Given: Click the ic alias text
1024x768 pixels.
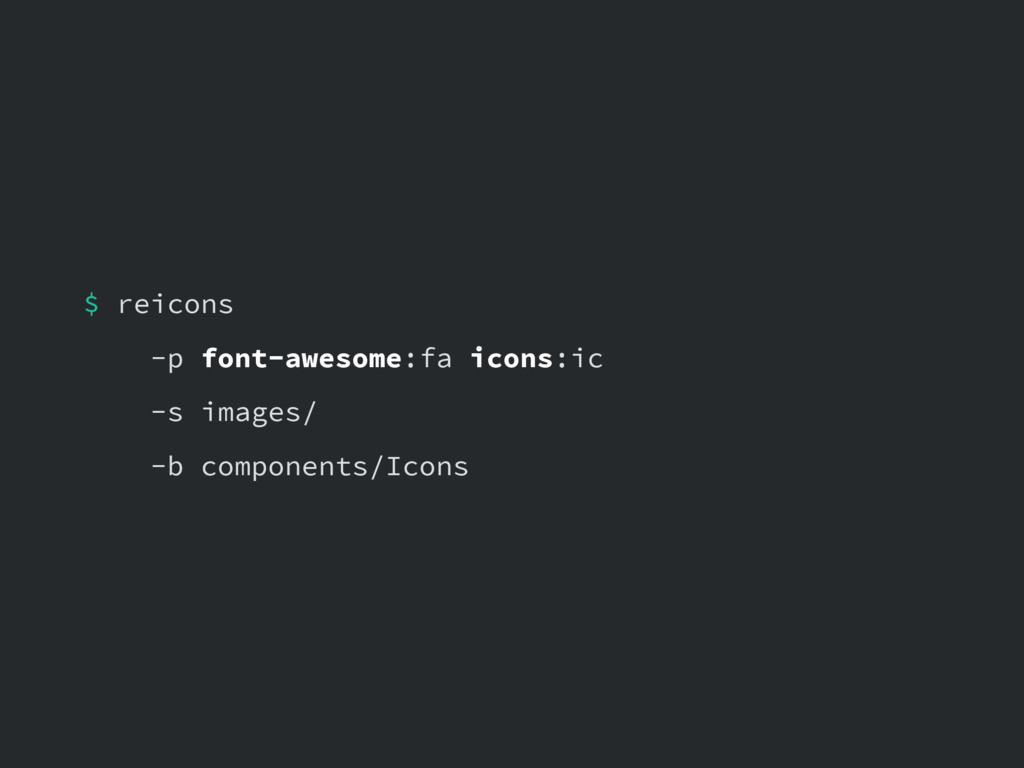Looking at the screenshot, I should (x=586, y=358).
